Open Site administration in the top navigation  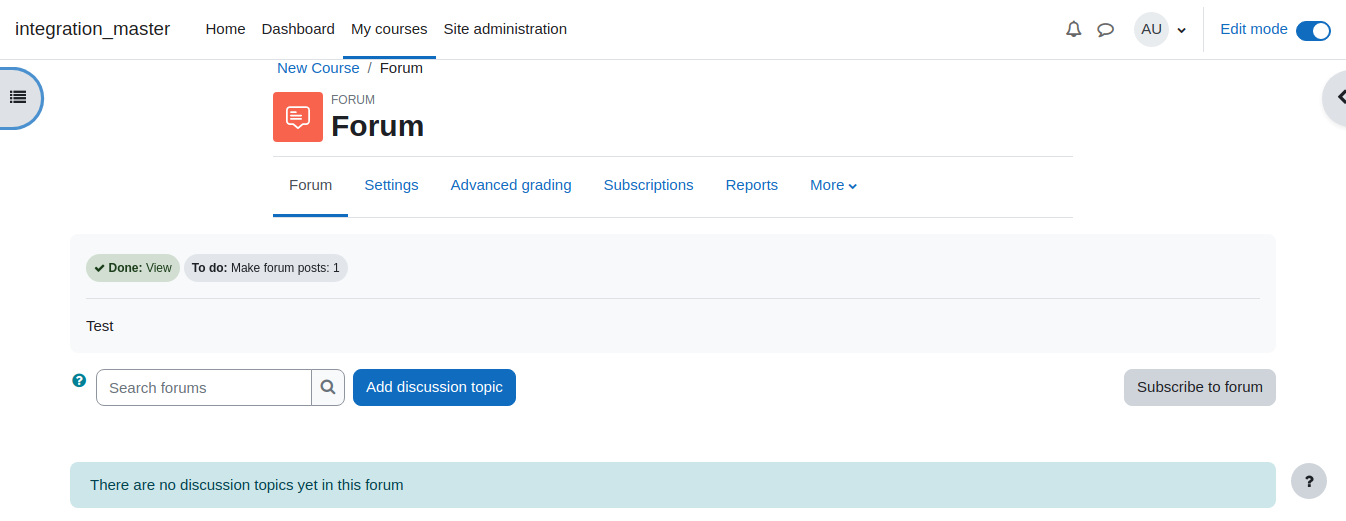(505, 29)
